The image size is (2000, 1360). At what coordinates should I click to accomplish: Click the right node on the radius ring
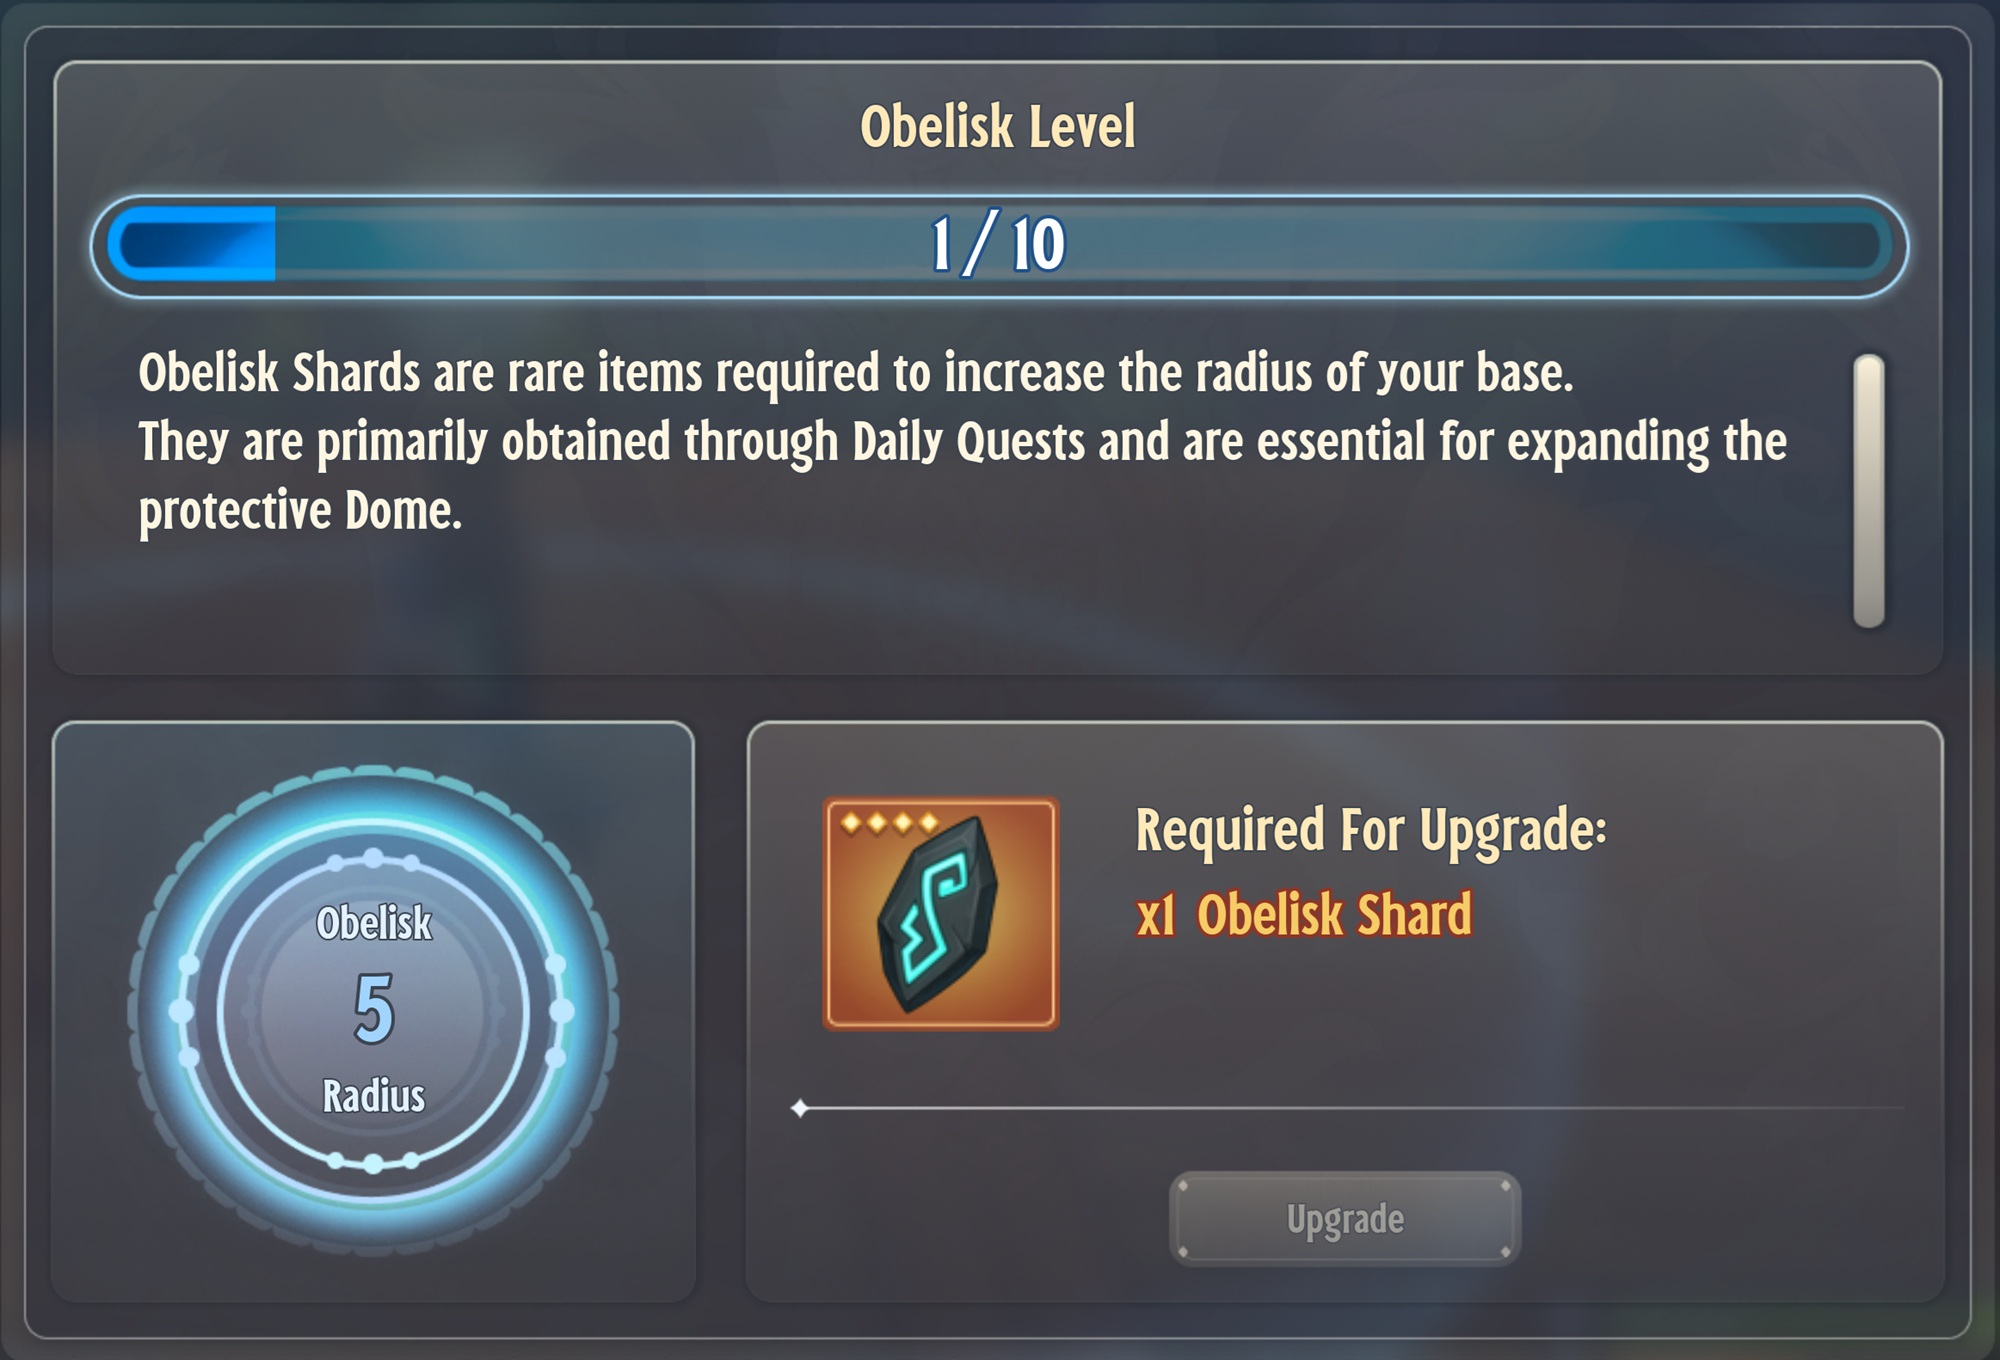[x=563, y=1010]
